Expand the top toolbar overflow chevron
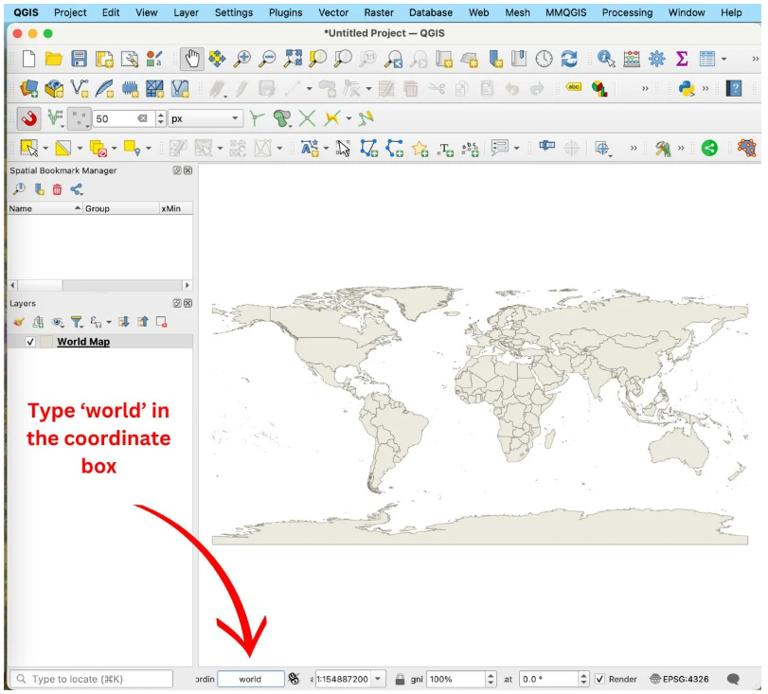 pos(755,59)
